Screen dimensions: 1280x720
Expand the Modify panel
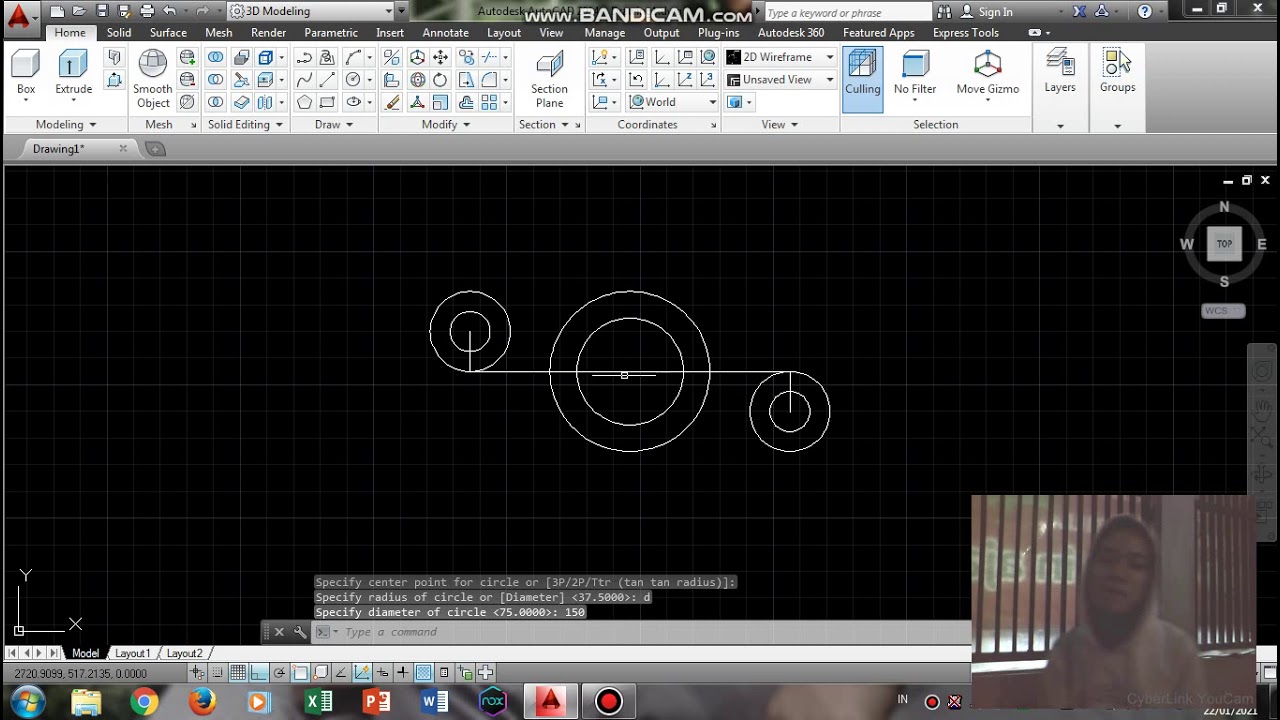pyautogui.click(x=446, y=124)
